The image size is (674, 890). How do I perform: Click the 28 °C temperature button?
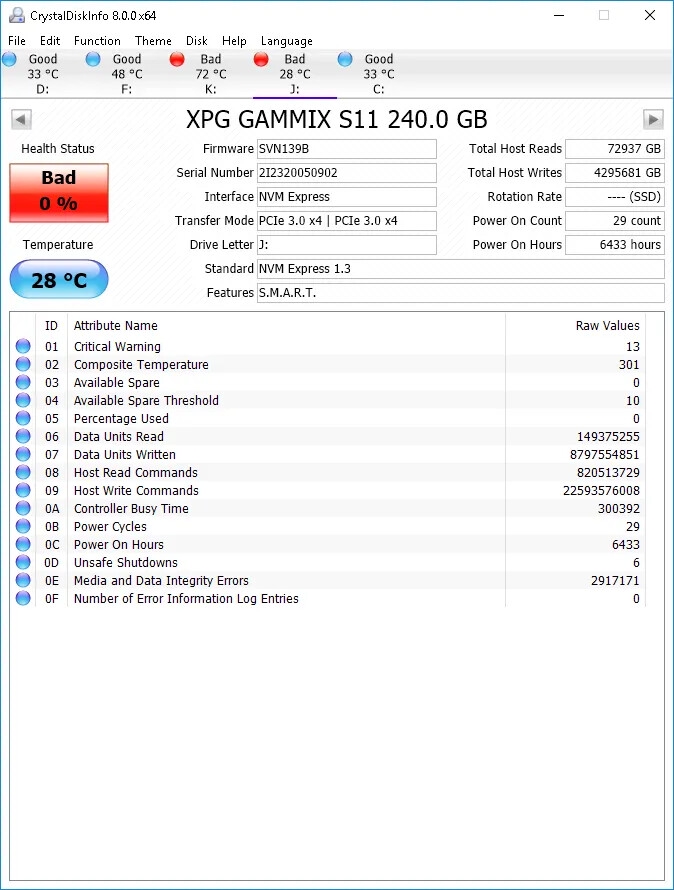coord(59,279)
